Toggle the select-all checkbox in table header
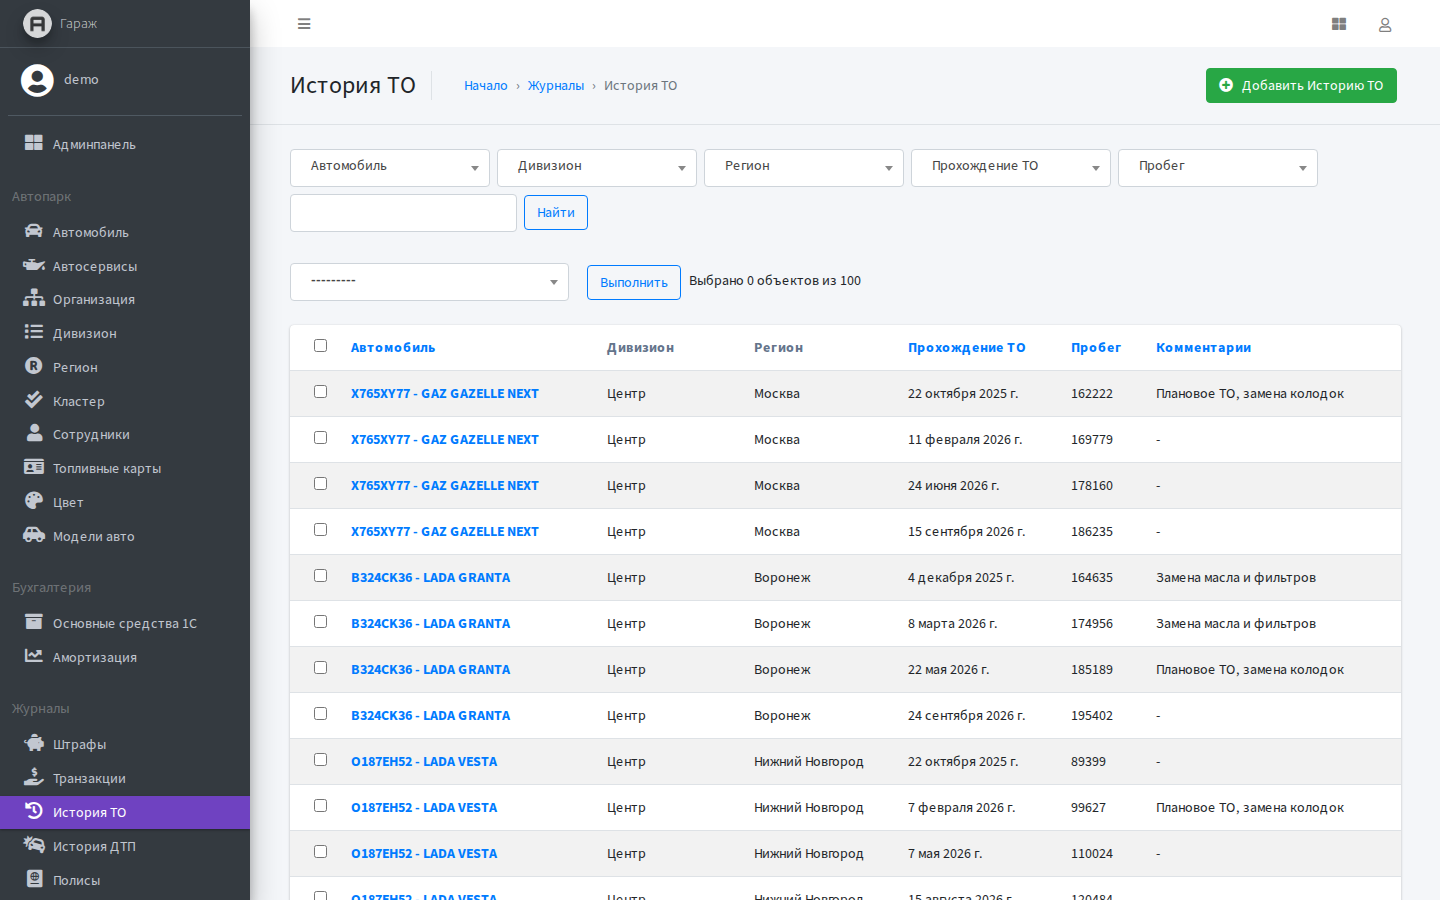The height and width of the screenshot is (900, 1440). coord(320,346)
